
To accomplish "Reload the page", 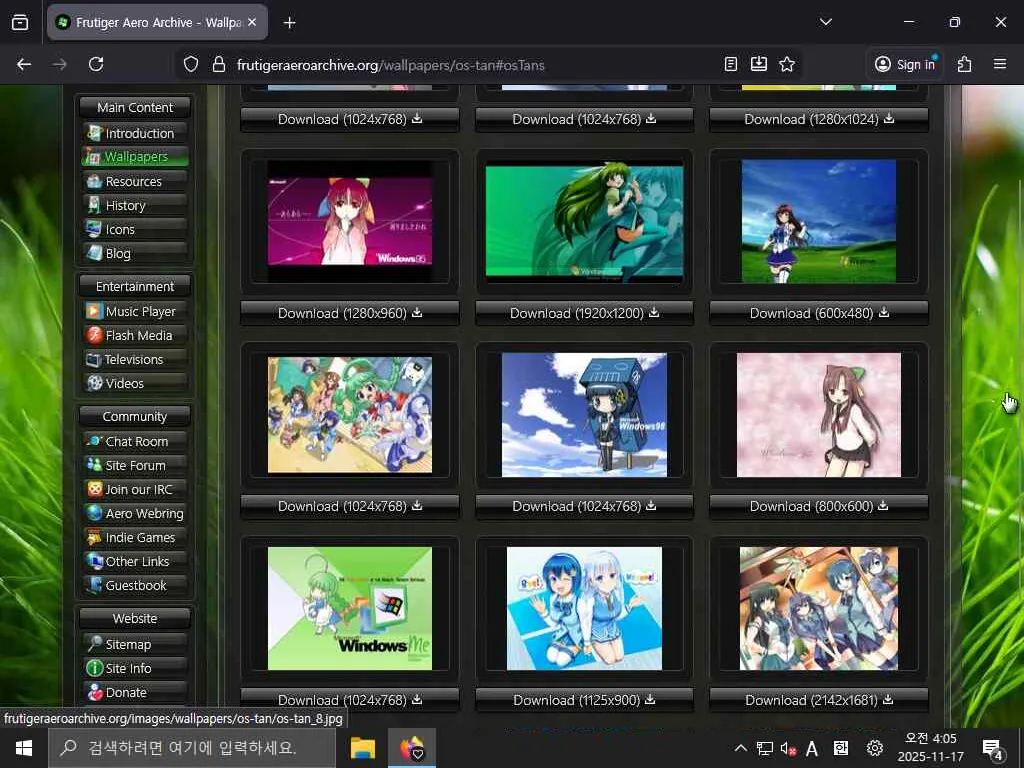I will pos(96,64).
